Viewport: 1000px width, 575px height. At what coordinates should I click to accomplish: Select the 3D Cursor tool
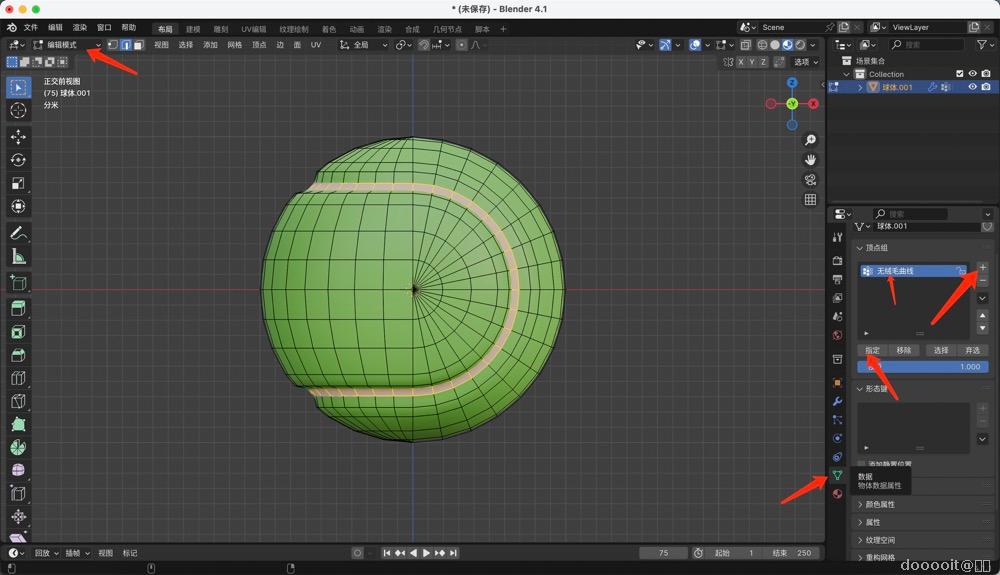[x=18, y=110]
